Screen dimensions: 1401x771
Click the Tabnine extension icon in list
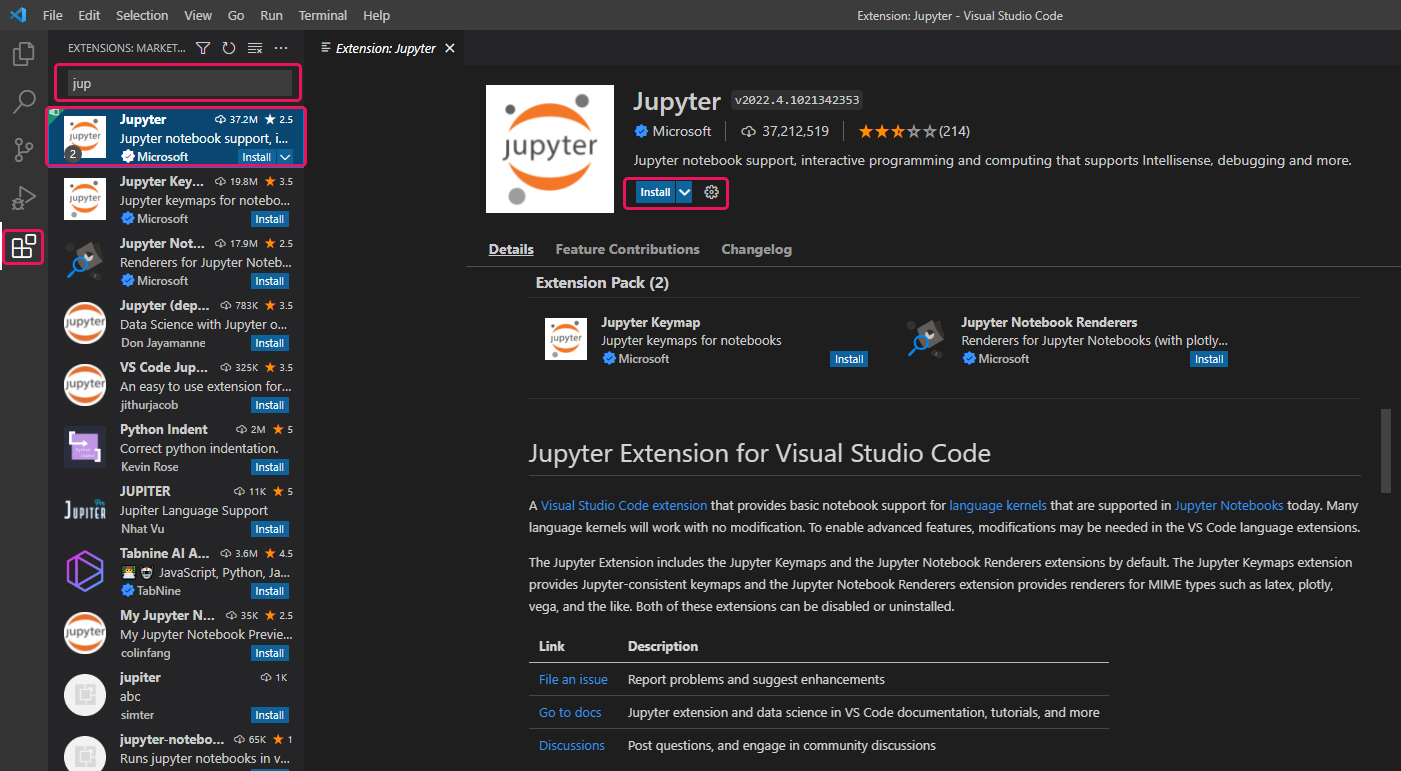(x=85, y=571)
